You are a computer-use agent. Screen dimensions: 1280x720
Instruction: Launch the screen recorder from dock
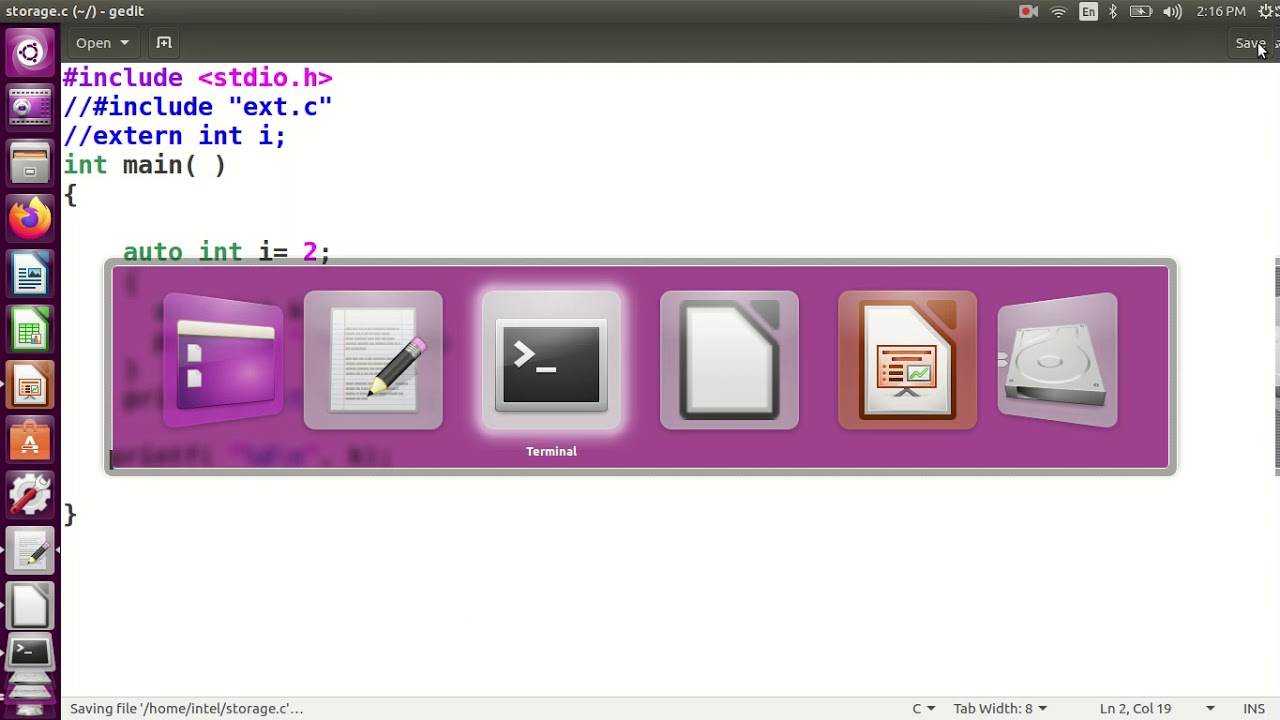pyautogui.click(x=30, y=107)
